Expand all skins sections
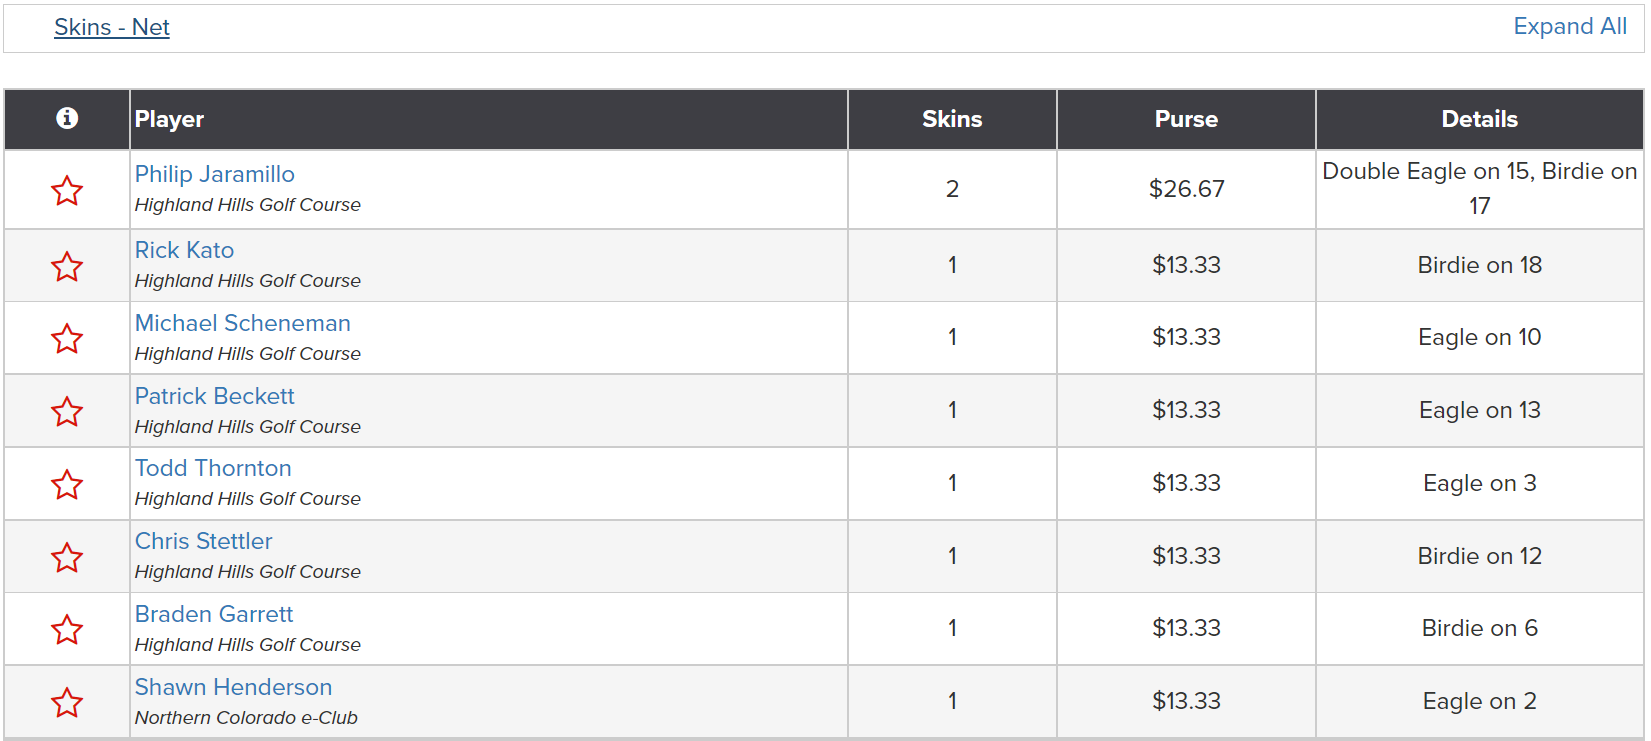 [1570, 26]
